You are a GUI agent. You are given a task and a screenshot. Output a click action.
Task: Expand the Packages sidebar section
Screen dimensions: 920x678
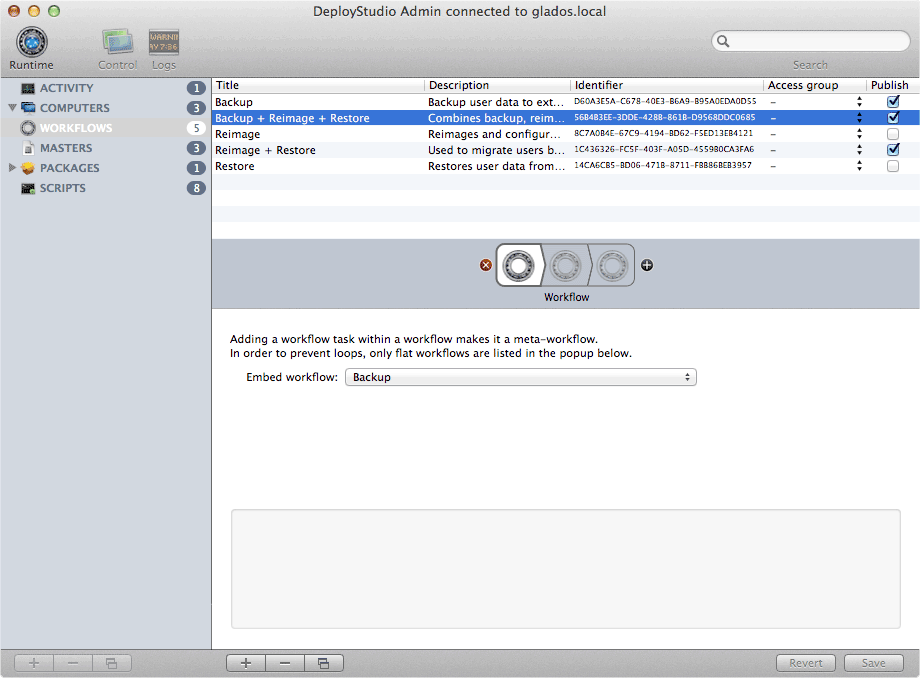point(12,168)
